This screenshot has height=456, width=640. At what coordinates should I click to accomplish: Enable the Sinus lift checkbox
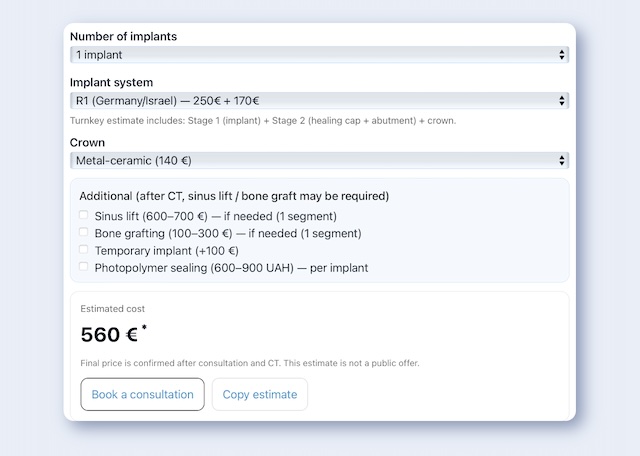coord(84,215)
